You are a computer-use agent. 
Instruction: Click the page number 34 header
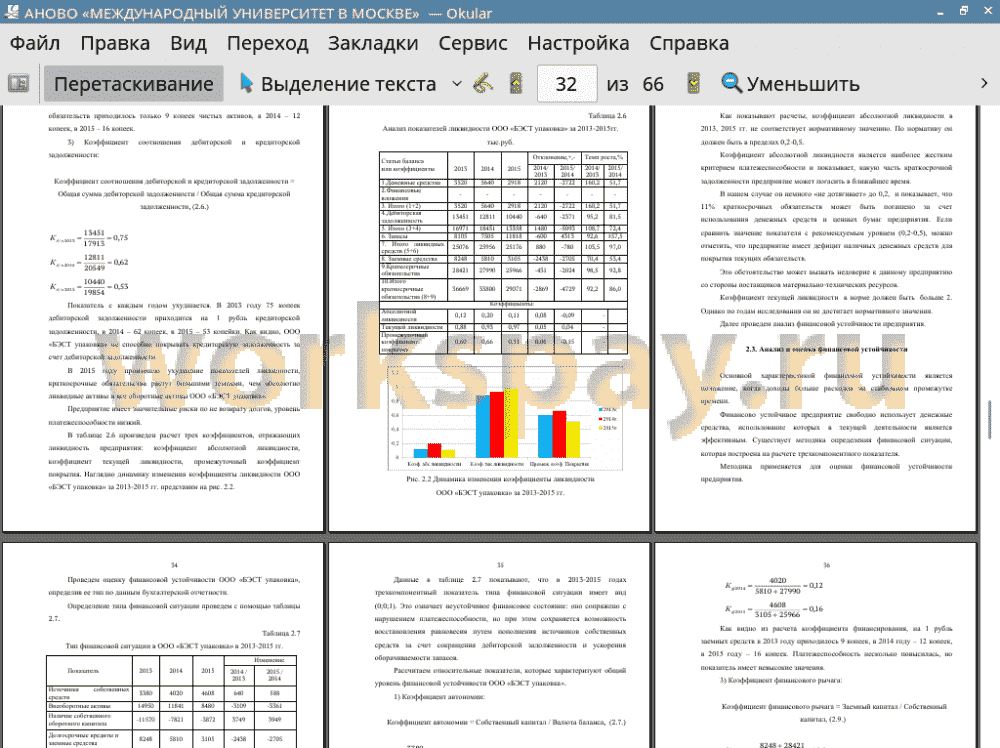(174, 566)
